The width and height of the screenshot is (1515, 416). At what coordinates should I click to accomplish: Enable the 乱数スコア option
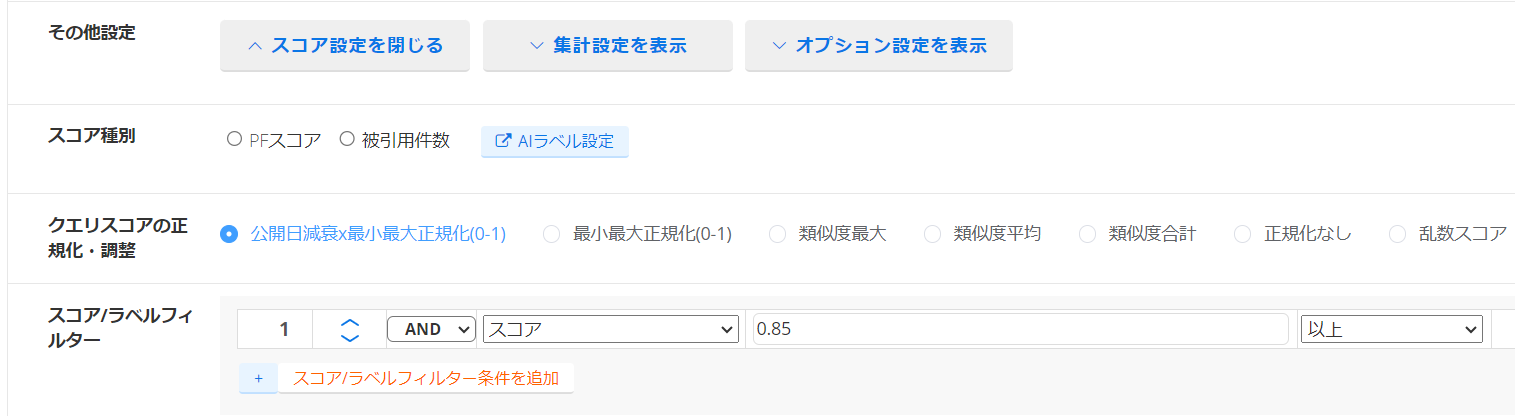click(1397, 234)
